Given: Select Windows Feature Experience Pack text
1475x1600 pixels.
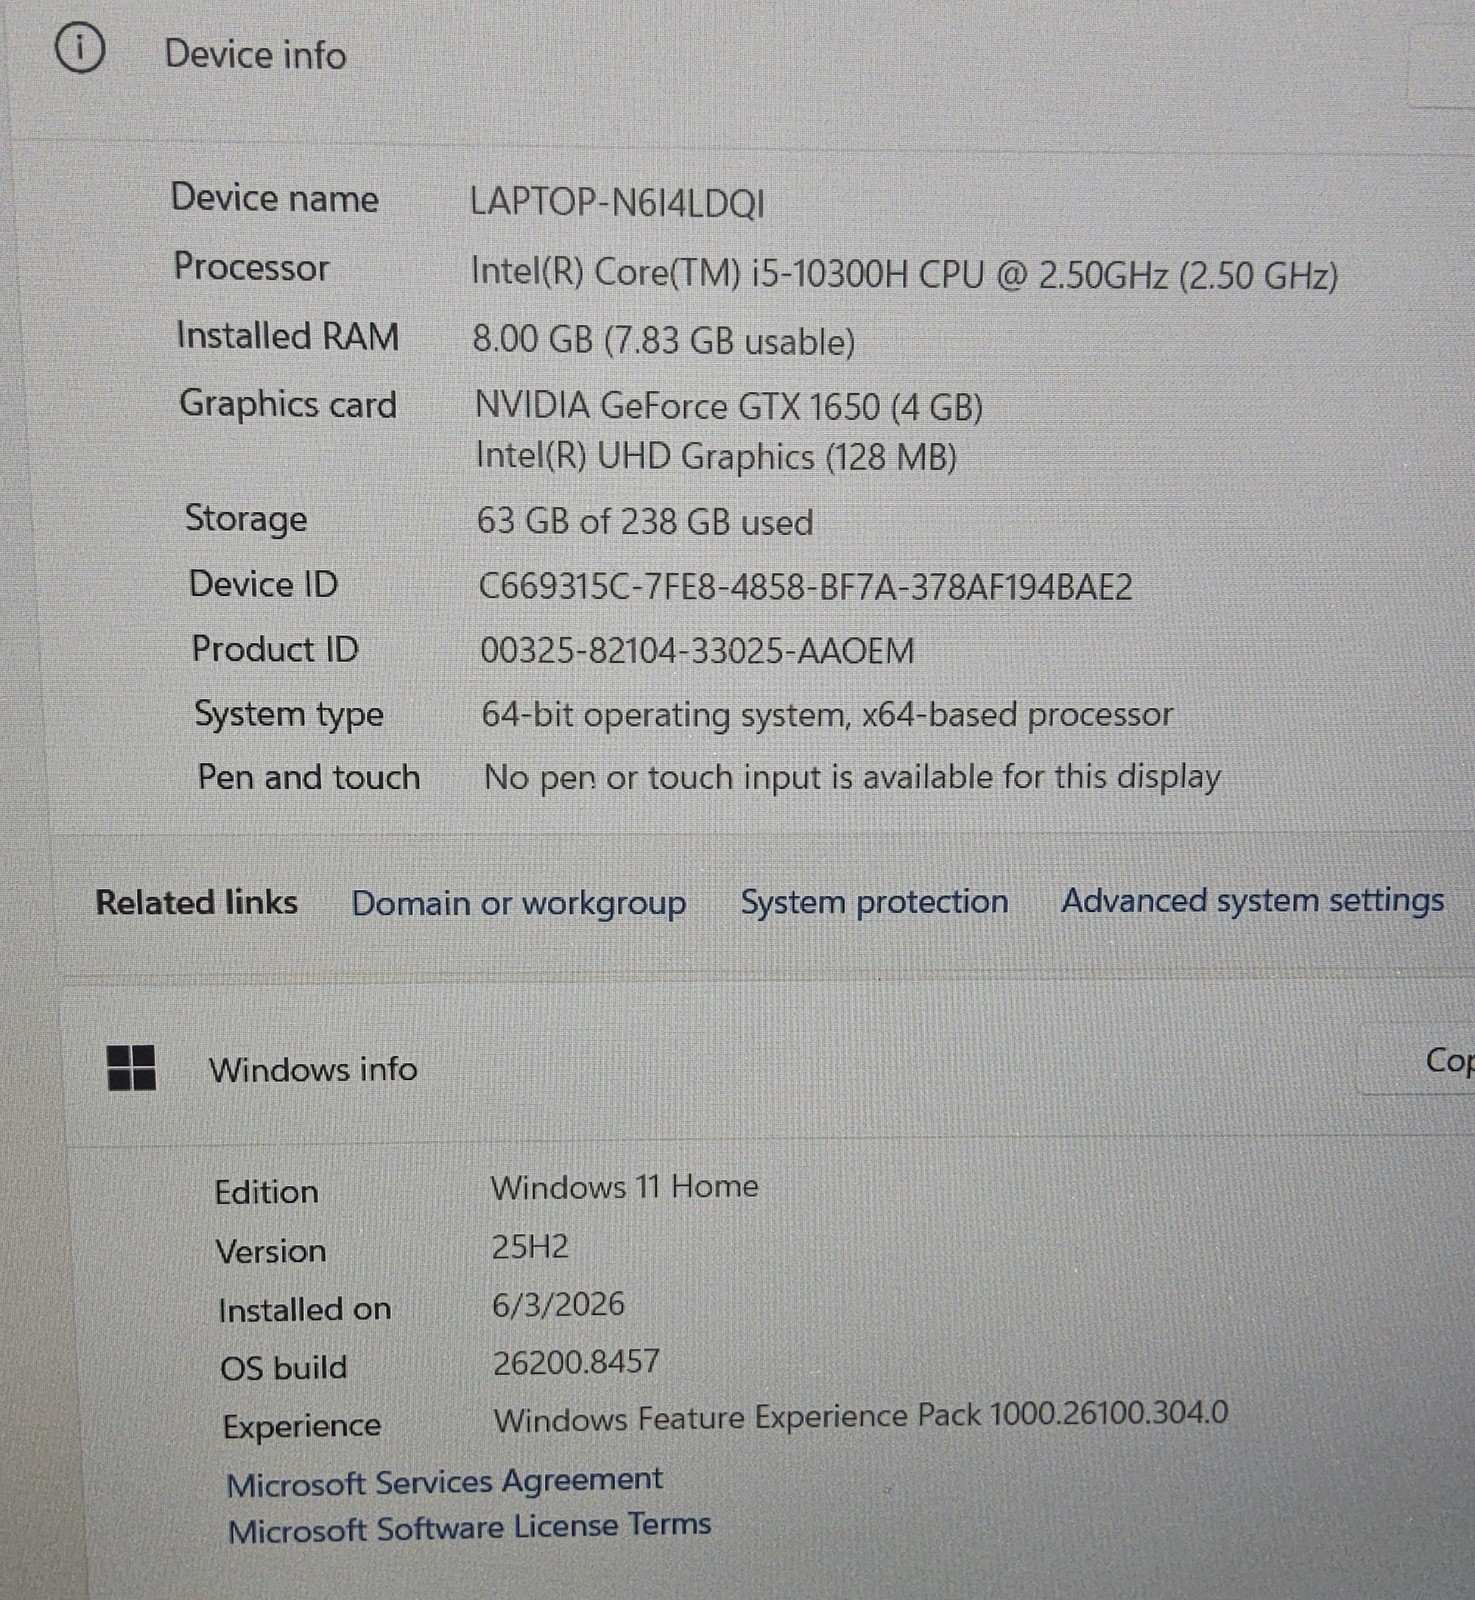Looking at the screenshot, I should (861, 1417).
